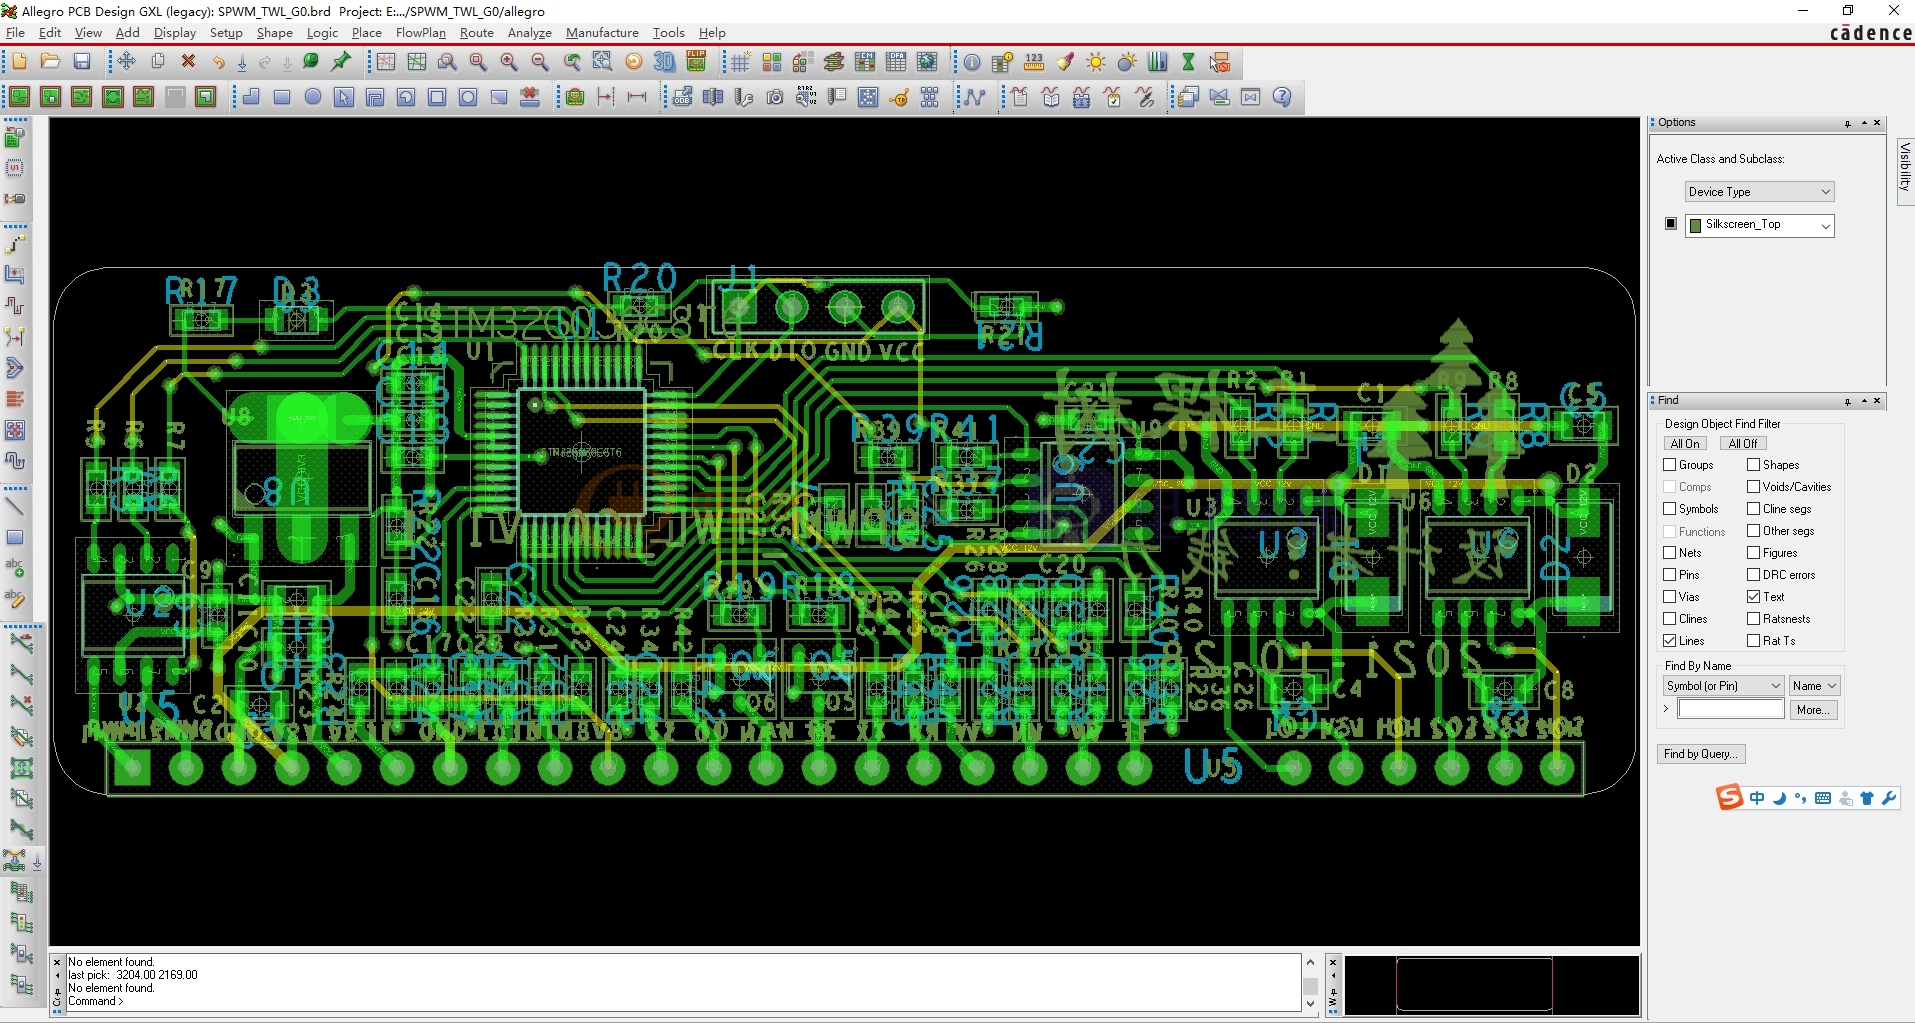Uncheck the Lines checkbox
The height and width of the screenshot is (1023, 1915).
coord(1669,641)
